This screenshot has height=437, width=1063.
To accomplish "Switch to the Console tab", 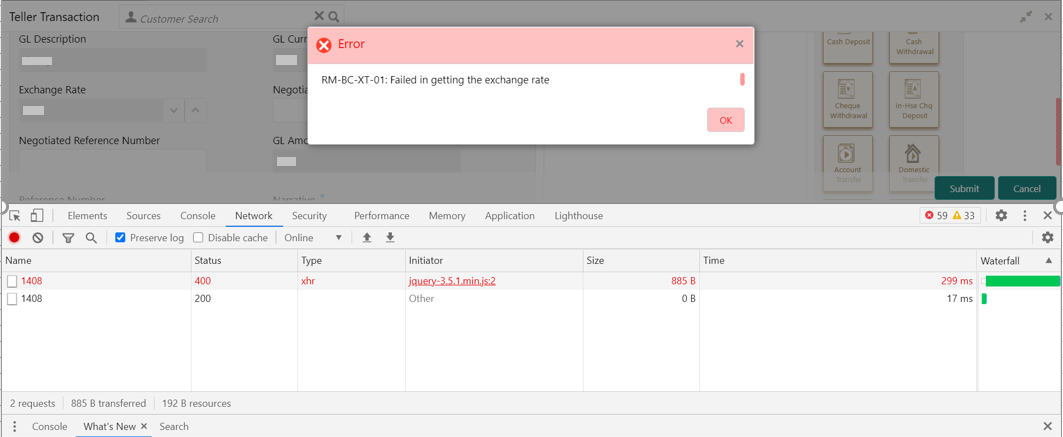I will click(198, 215).
